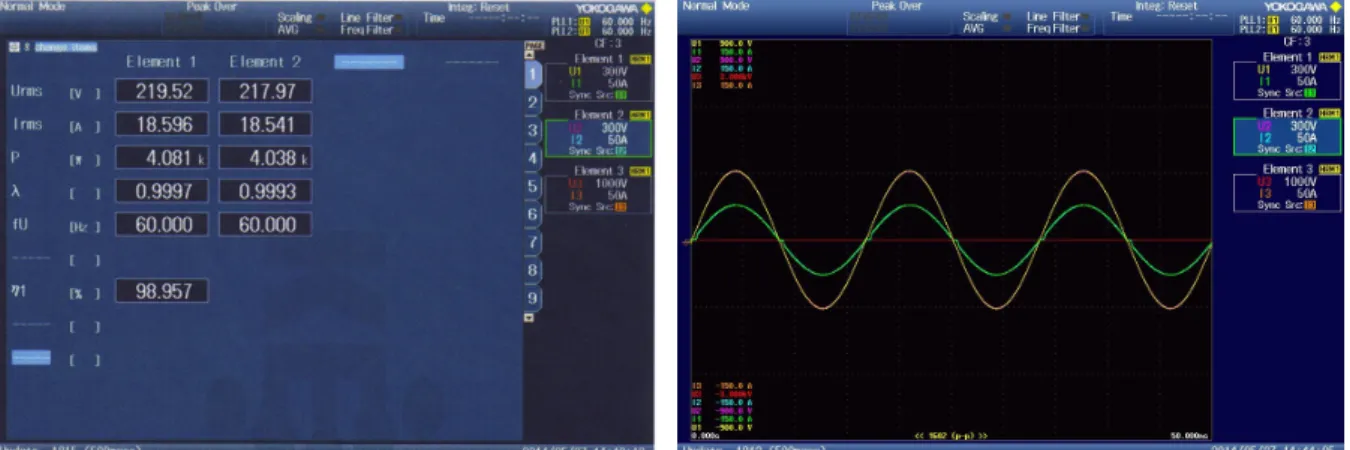Click the fU frequency row label
This screenshot has width=1350, height=450.
click(x=19, y=225)
